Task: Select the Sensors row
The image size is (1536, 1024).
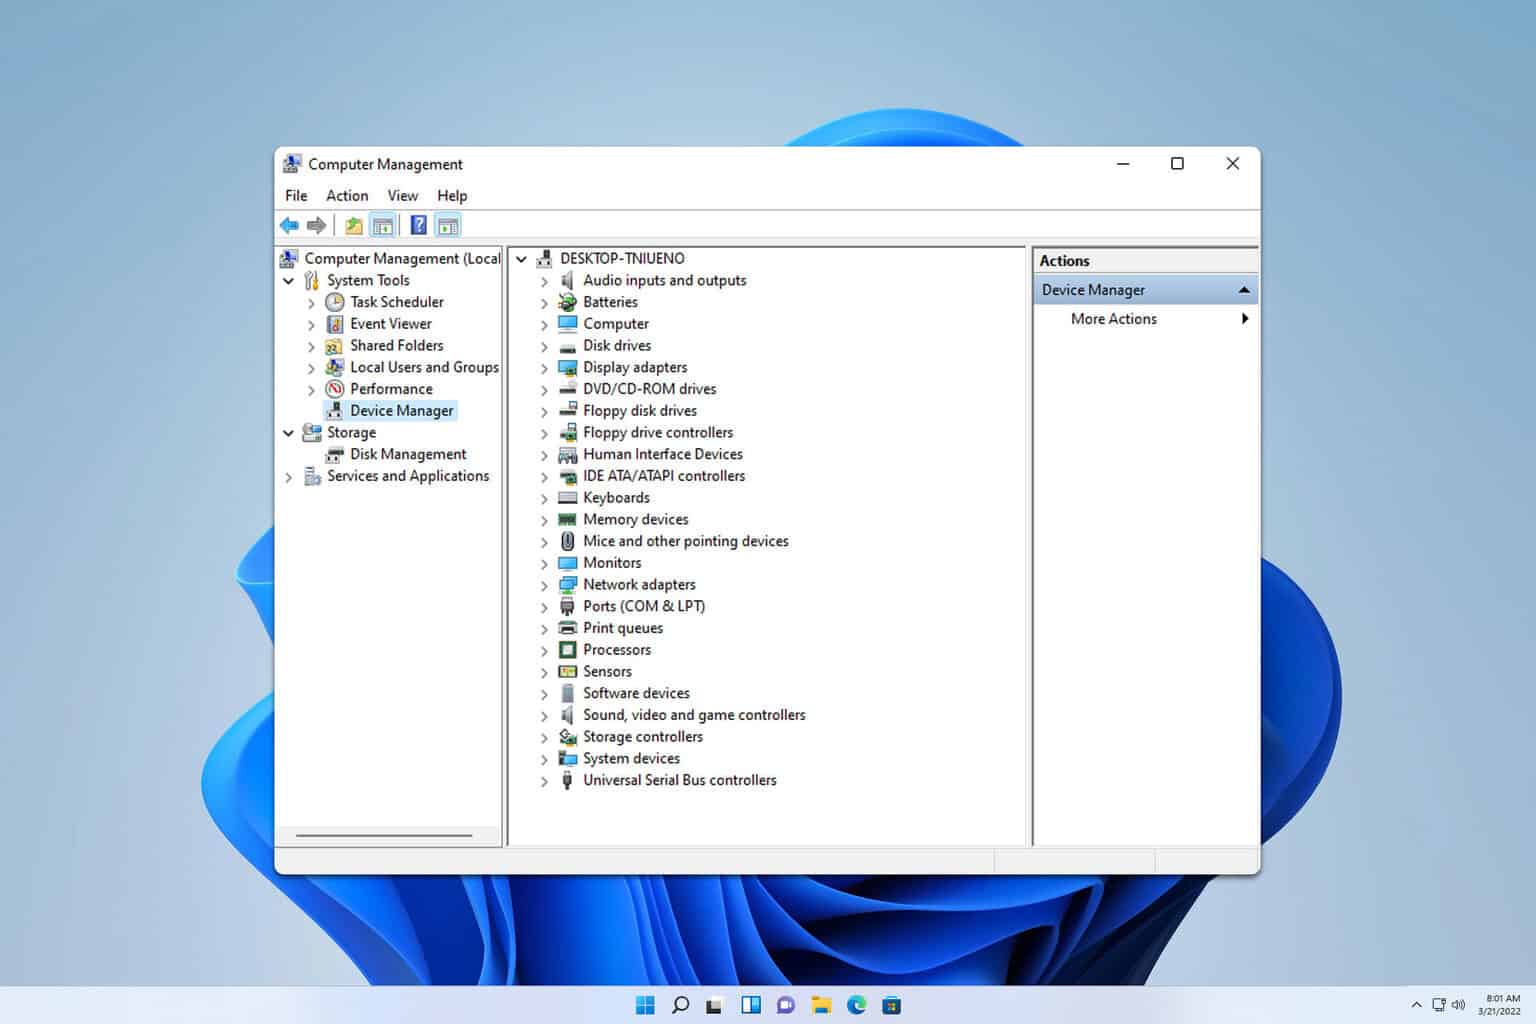Action: pos(607,672)
